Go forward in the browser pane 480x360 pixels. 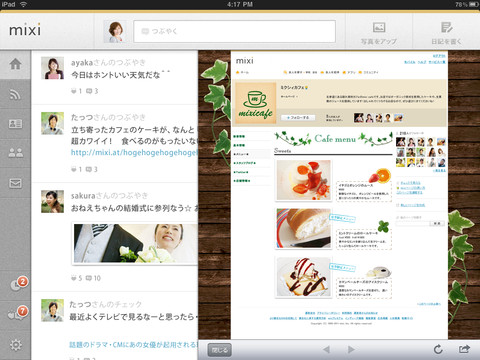point(351,349)
